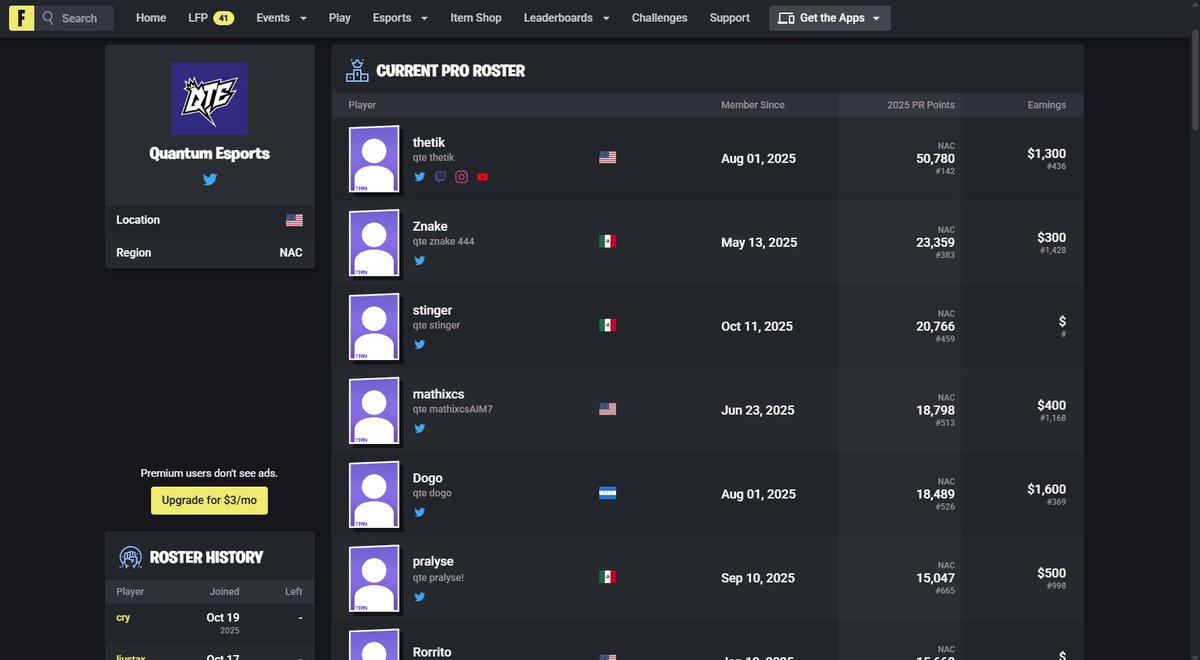The image size is (1200, 660).
Task: Open stinger player profile link
Action: pyautogui.click(x=433, y=310)
